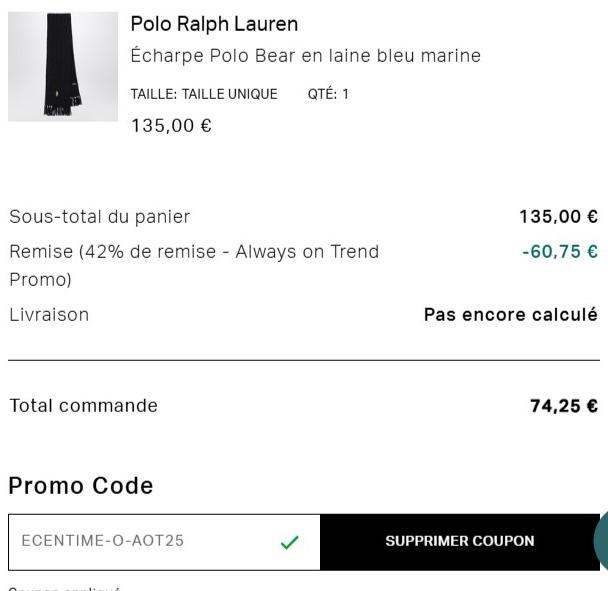Screen dimensions: 608x591
Task: Click the 74,25 € order total
Action: [563, 406]
